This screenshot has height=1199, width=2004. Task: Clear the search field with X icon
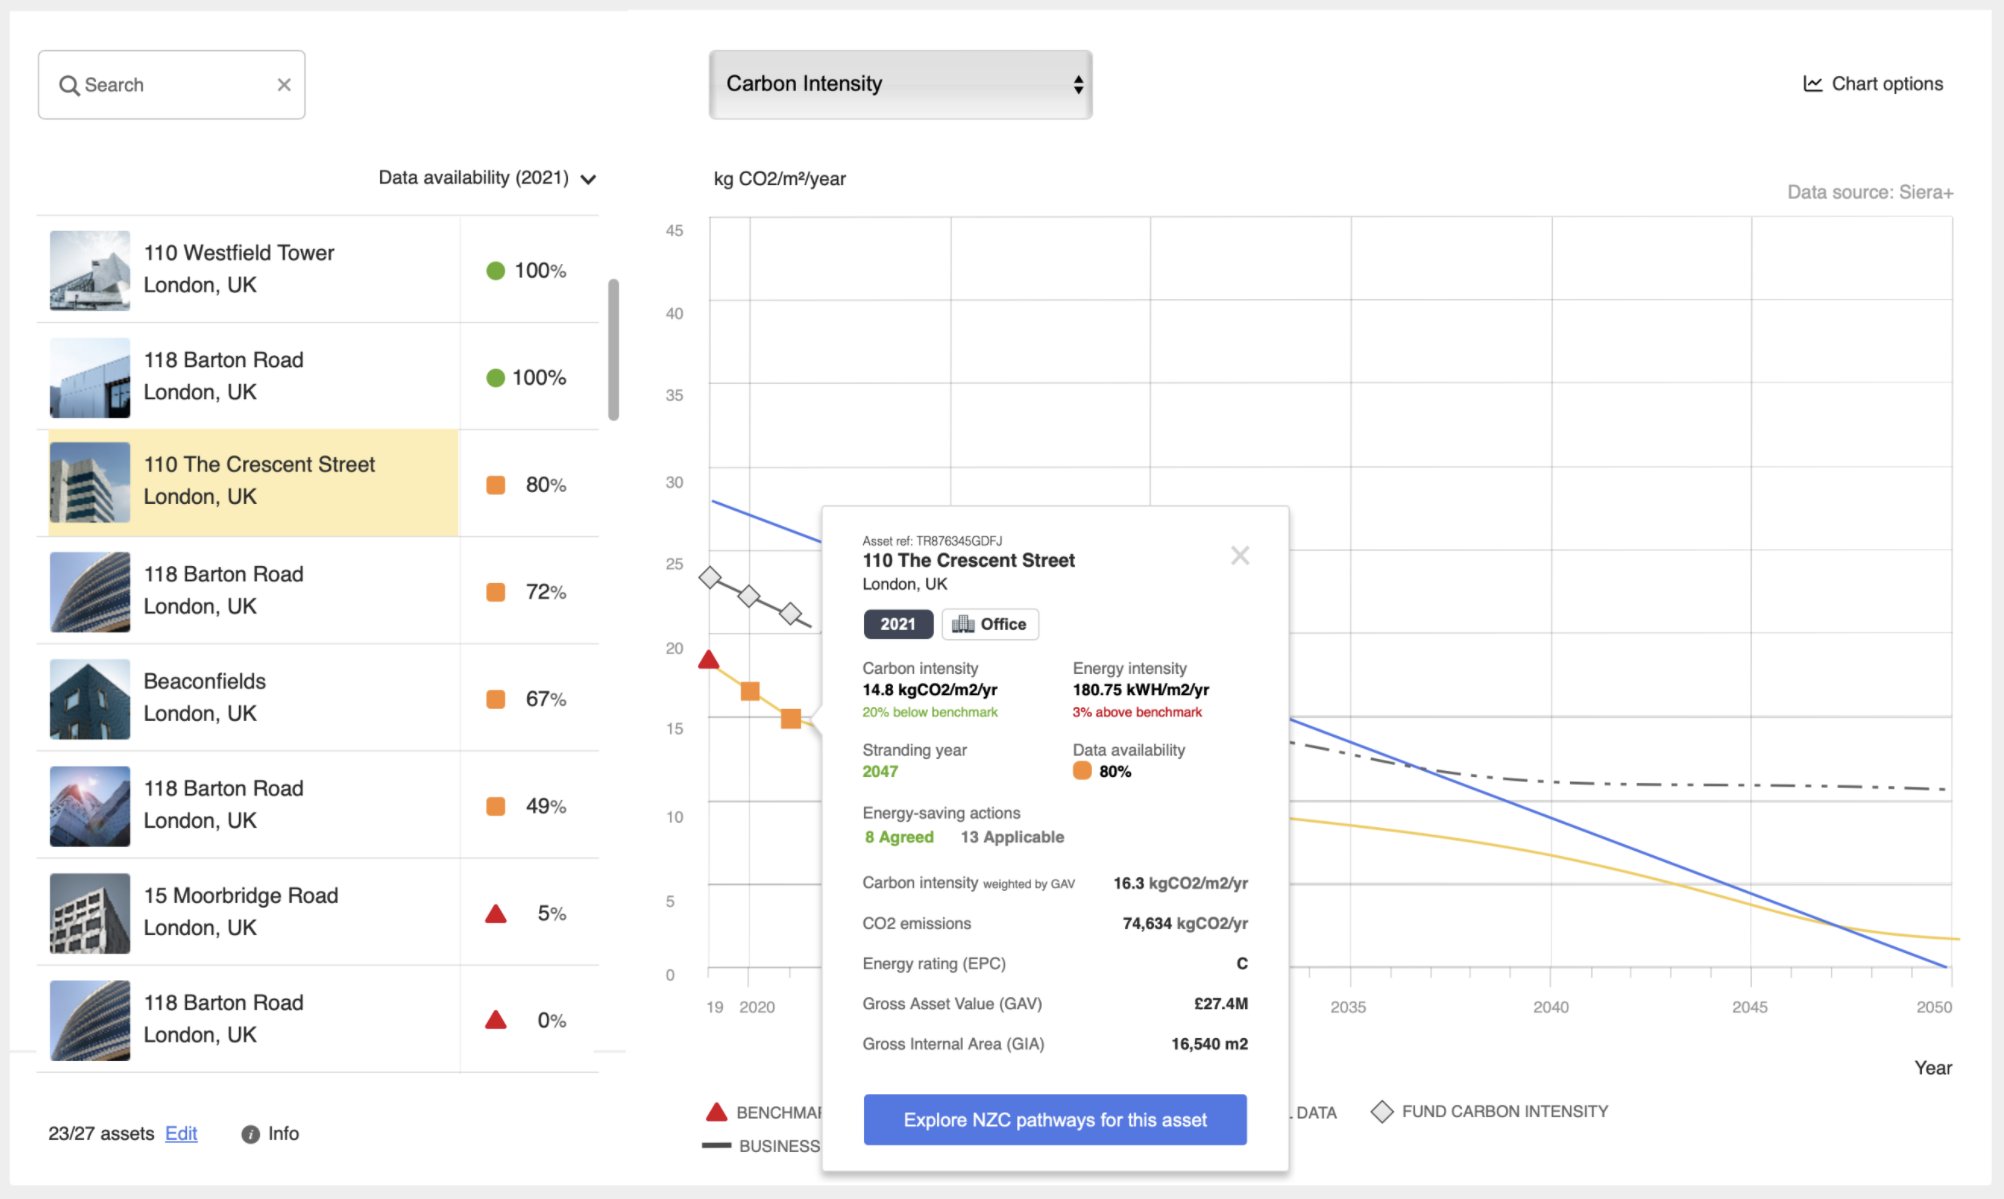pyautogui.click(x=284, y=85)
